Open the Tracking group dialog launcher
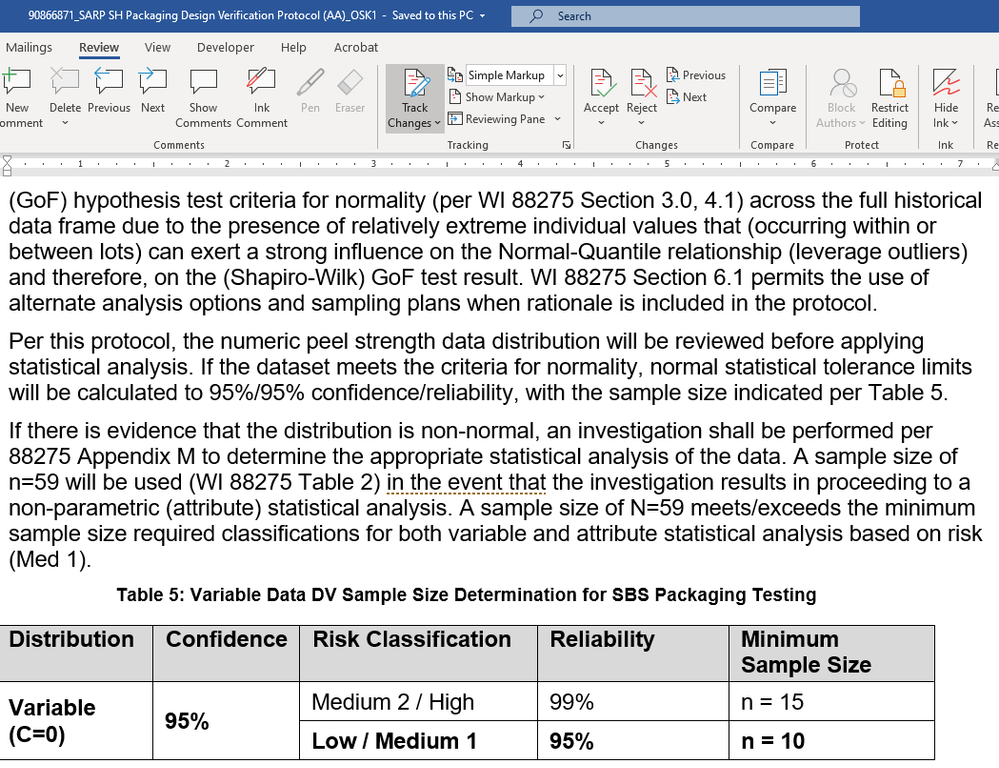Screen dimensions: 999x768 pyautogui.click(x=566, y=145)
